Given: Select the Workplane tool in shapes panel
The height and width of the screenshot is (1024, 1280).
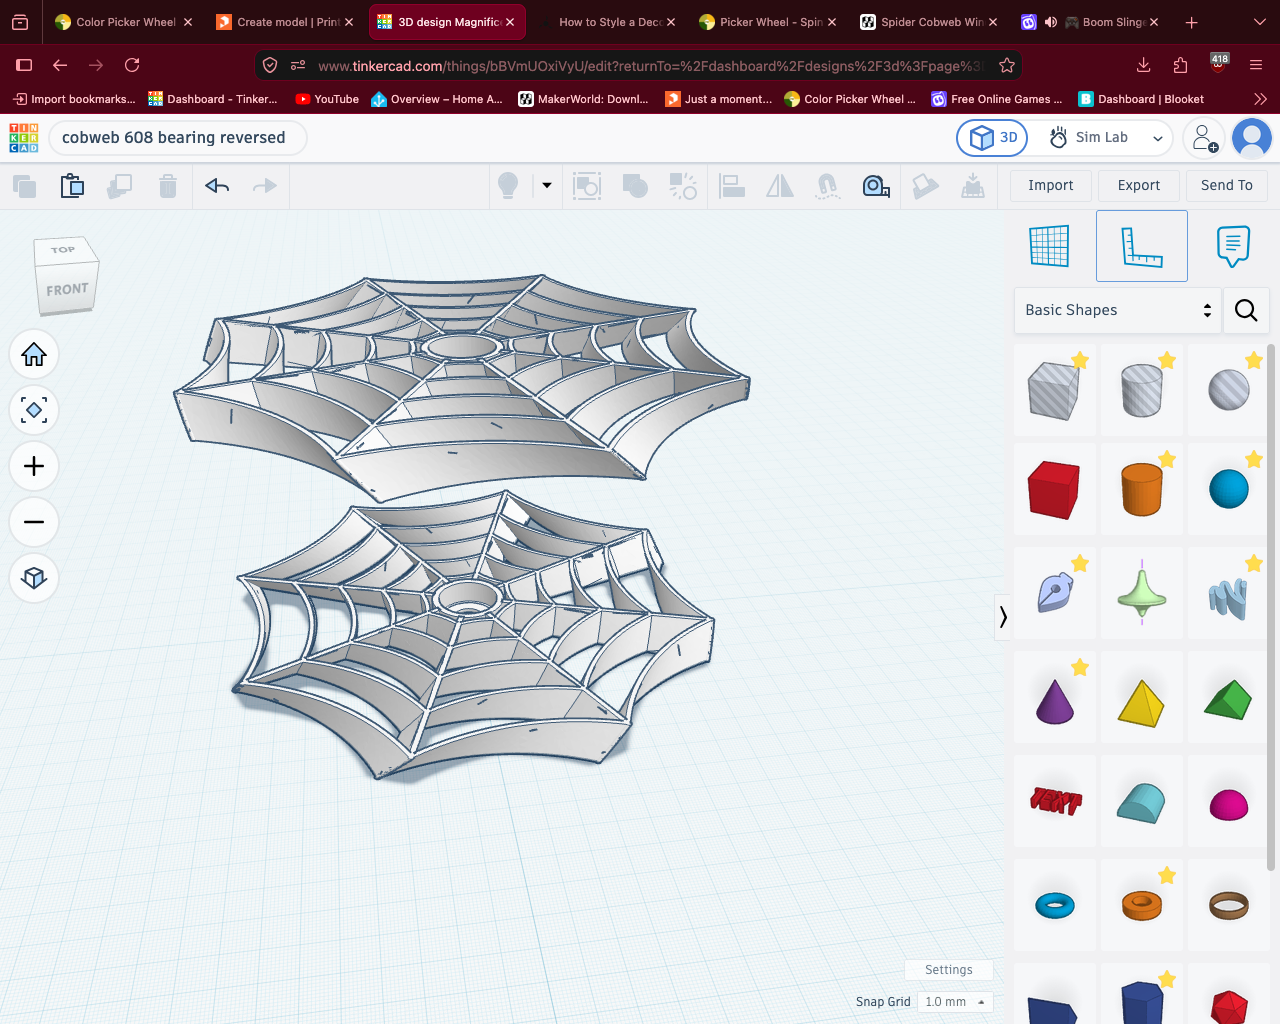Looking at the screenshot, I should pos(1050,246).
